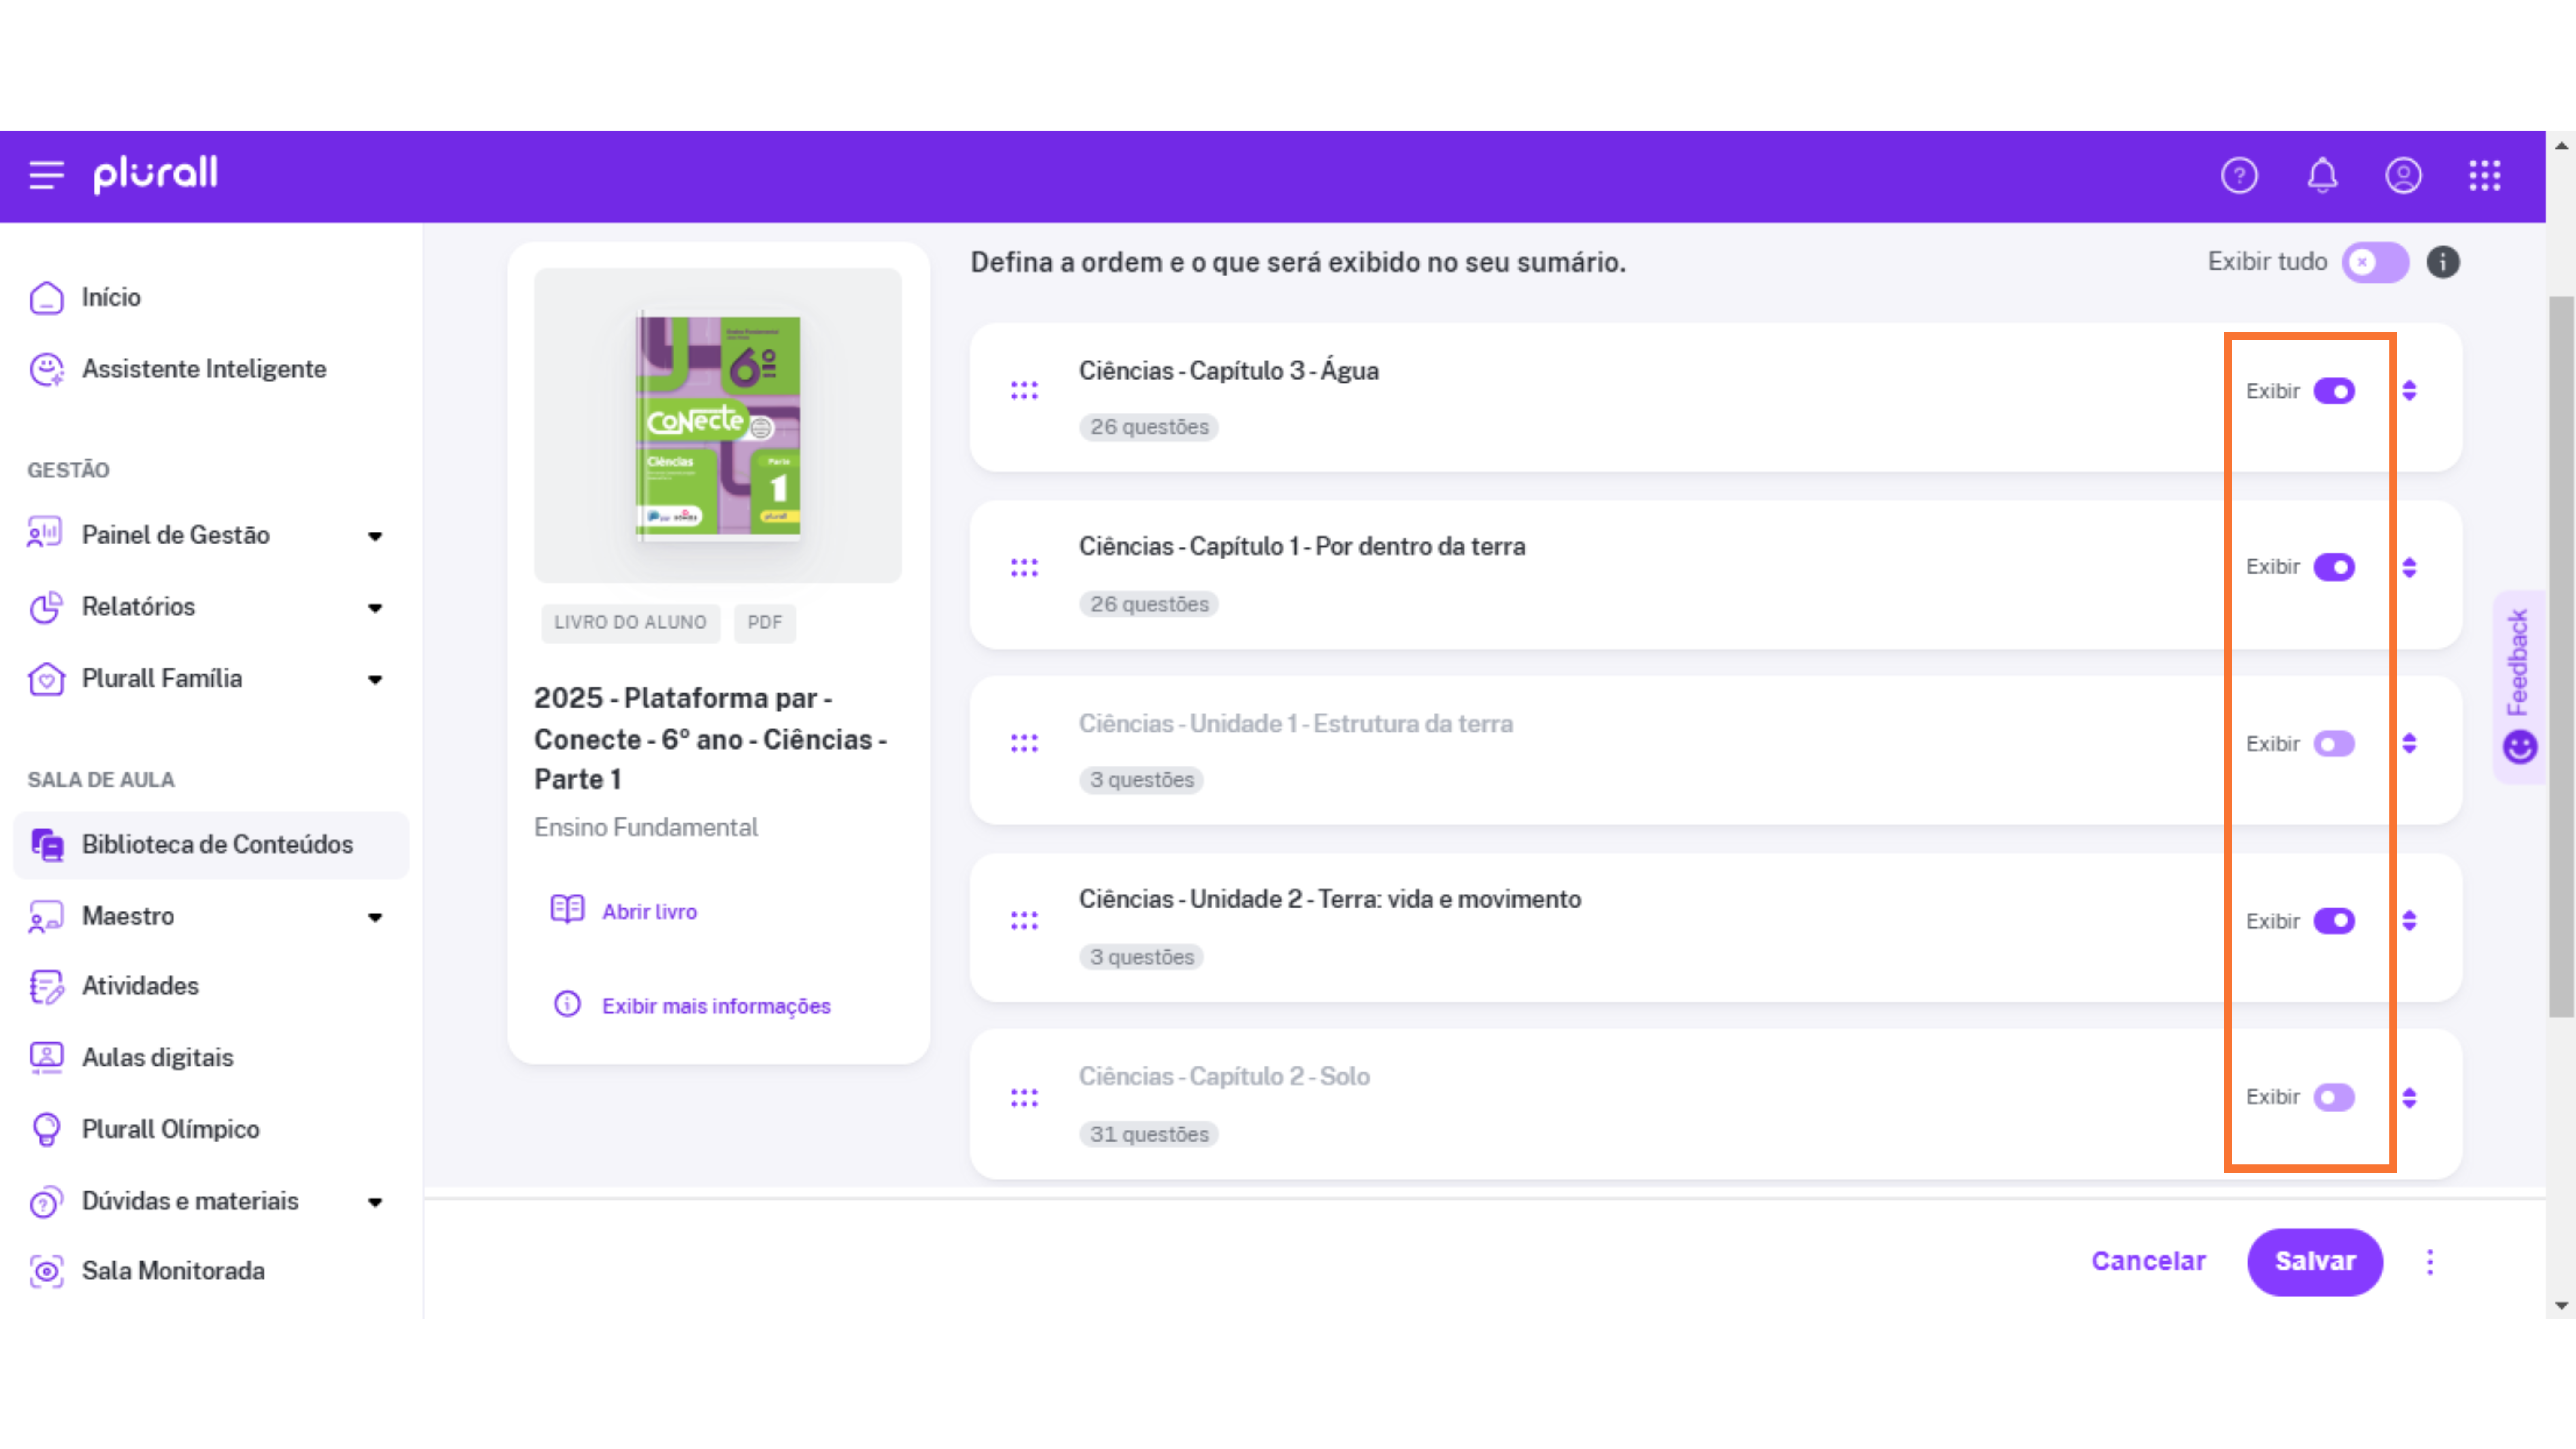
Task: Expand Maestro submenu arrow
Action: [x=375, y=917]
